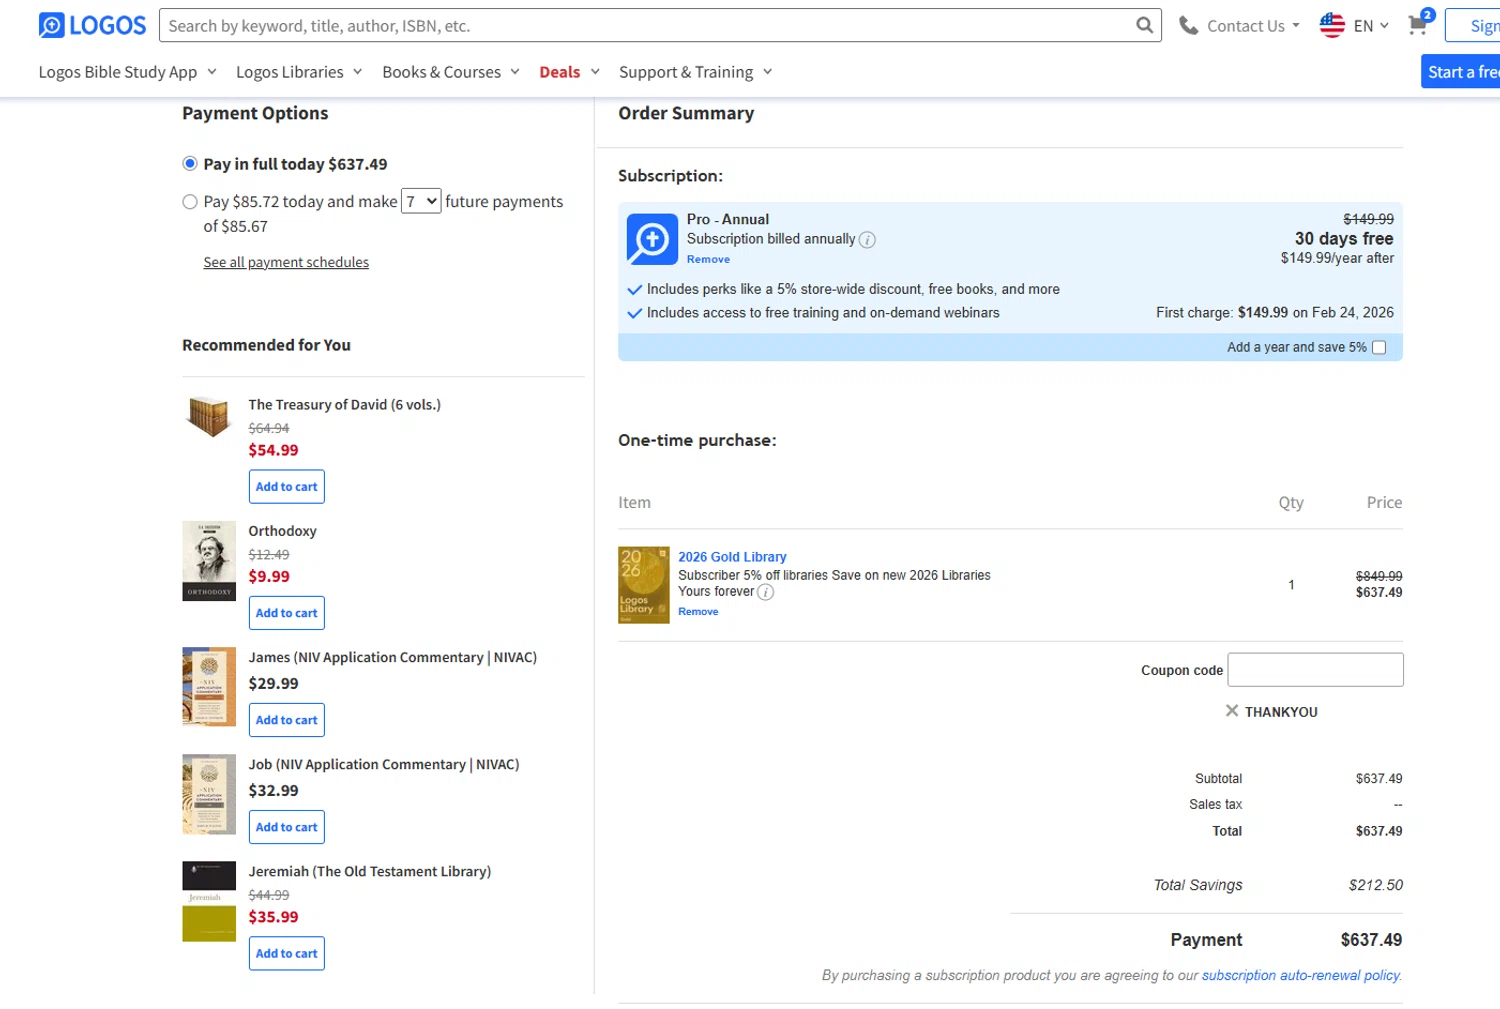Screen dimensions: 1500x1009
Task: Open the future payments count dropdown
Action: tap(420, 201)
